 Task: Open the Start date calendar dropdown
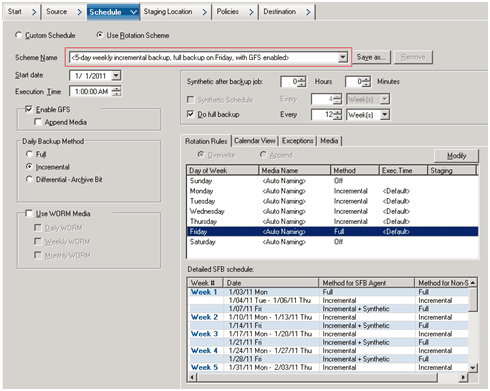[116, 76]
